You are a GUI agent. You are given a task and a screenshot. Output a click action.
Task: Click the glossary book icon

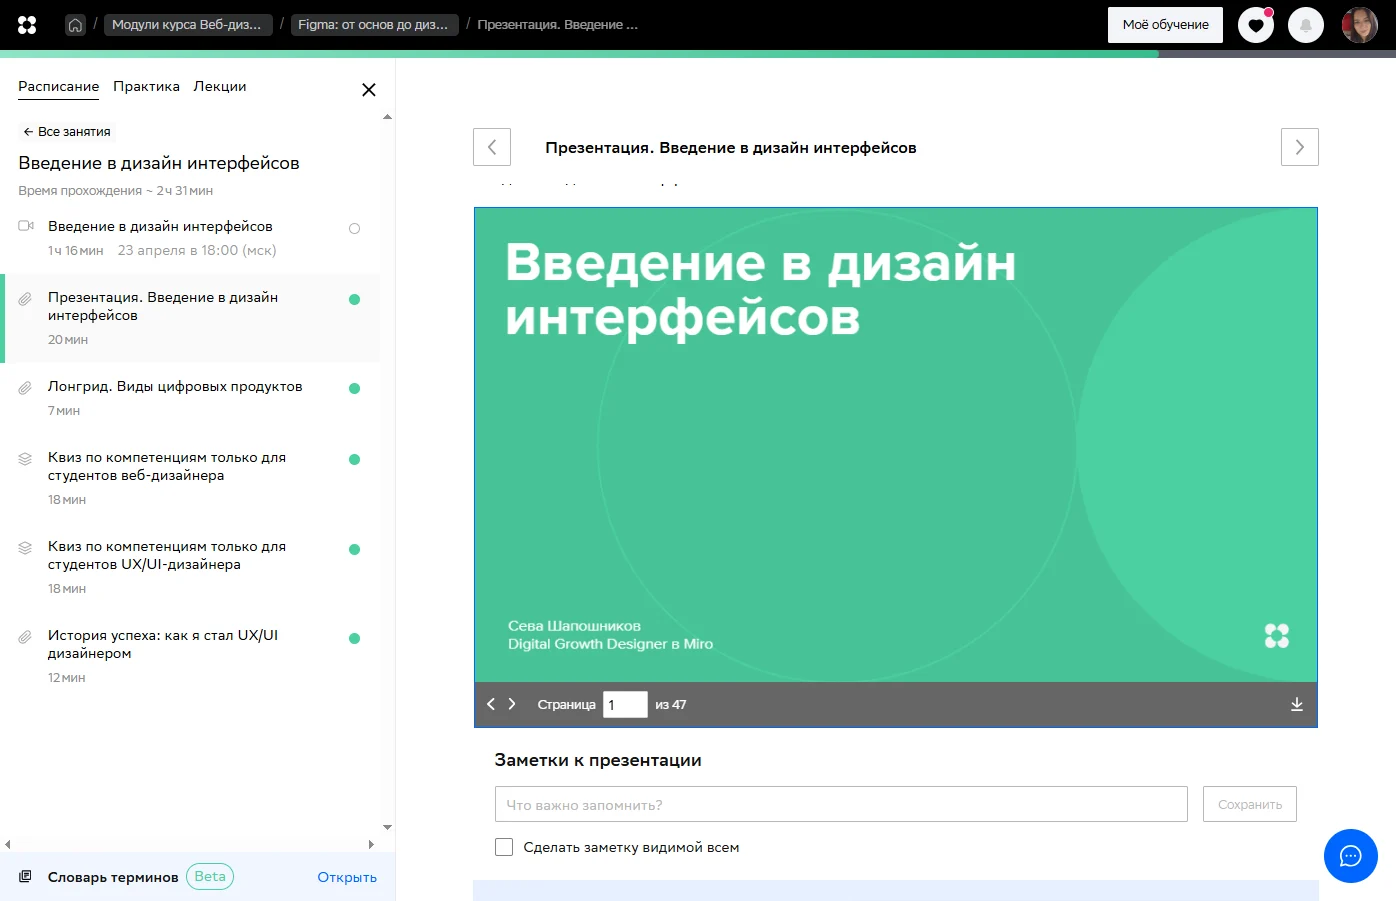point(26,877)
